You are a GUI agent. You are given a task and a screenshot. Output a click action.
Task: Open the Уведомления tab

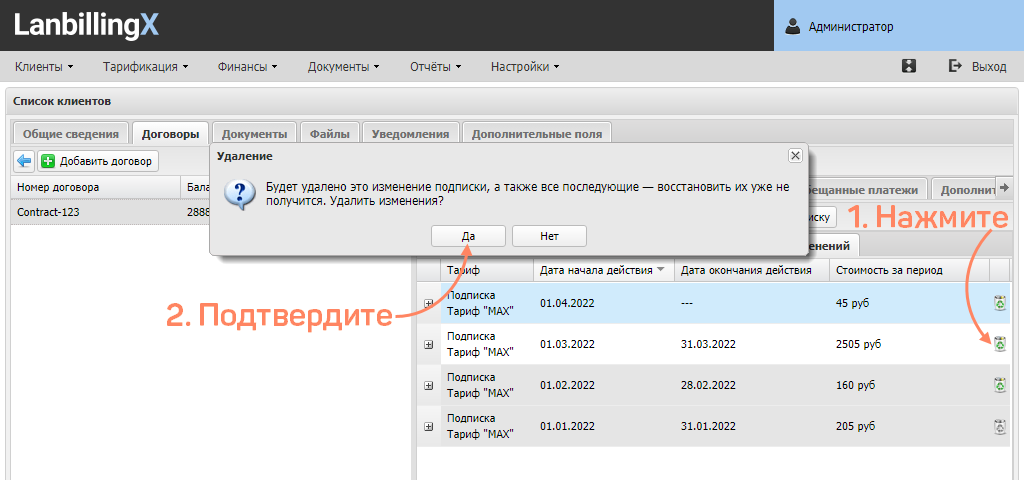pyautogui.click(x=410, y=134)
